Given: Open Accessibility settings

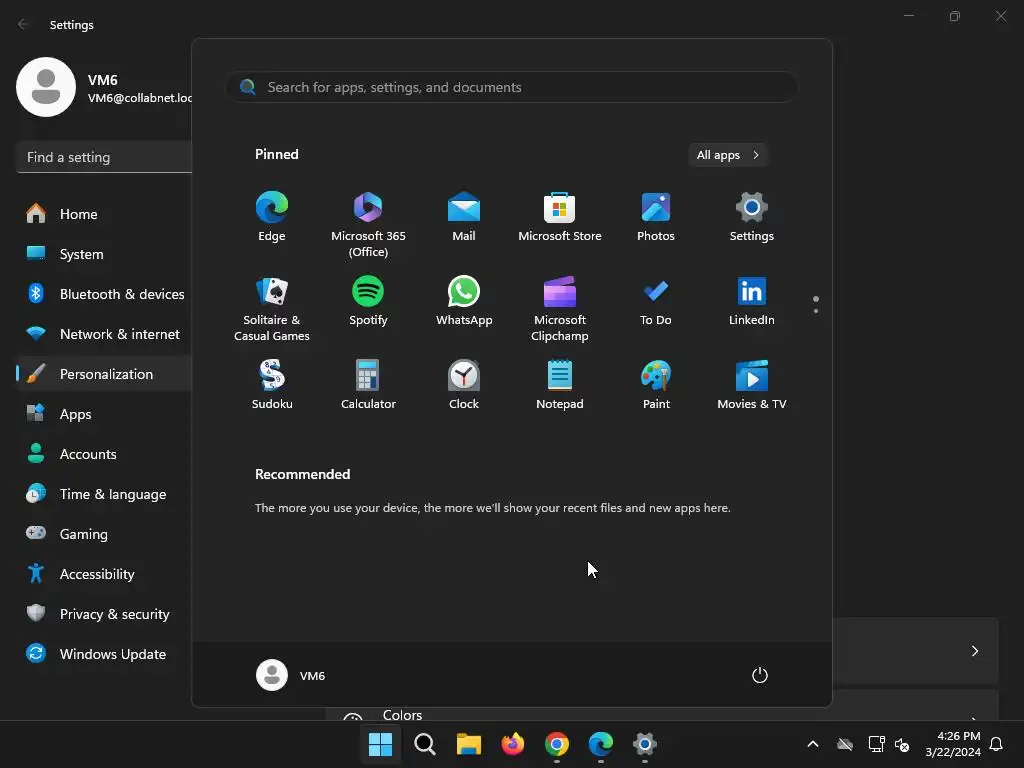Looking at the screenshot, I should click(x=104, y=574).
